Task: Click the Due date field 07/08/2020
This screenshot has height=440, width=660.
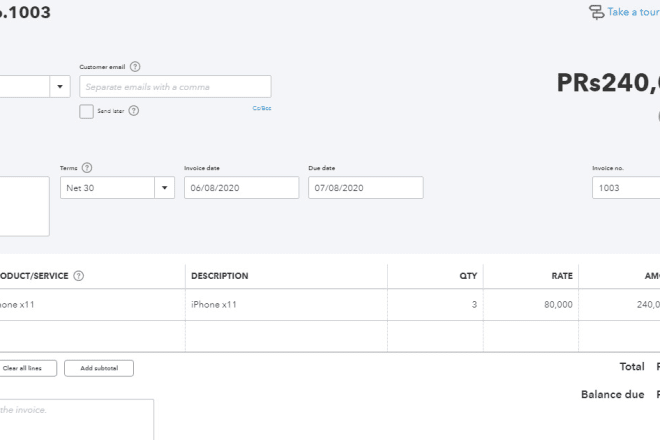Action: [366, 188]
